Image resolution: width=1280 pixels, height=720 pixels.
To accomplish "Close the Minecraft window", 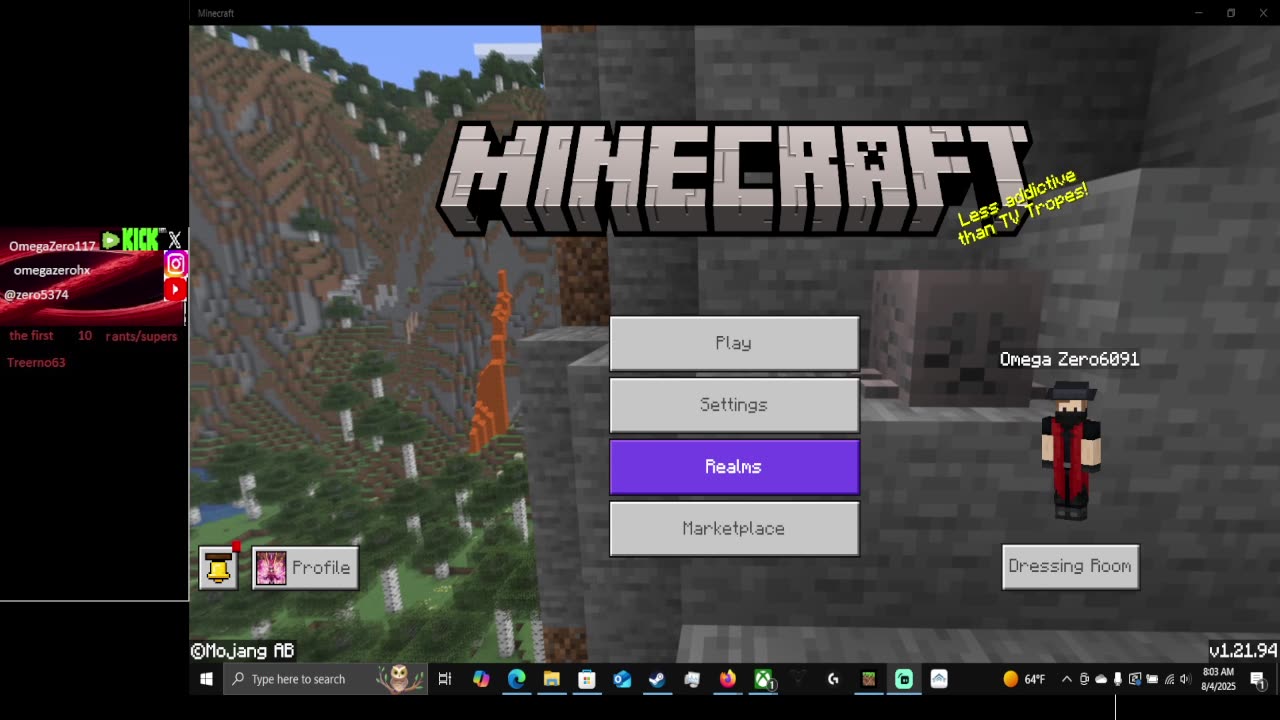I will 1263,13.
